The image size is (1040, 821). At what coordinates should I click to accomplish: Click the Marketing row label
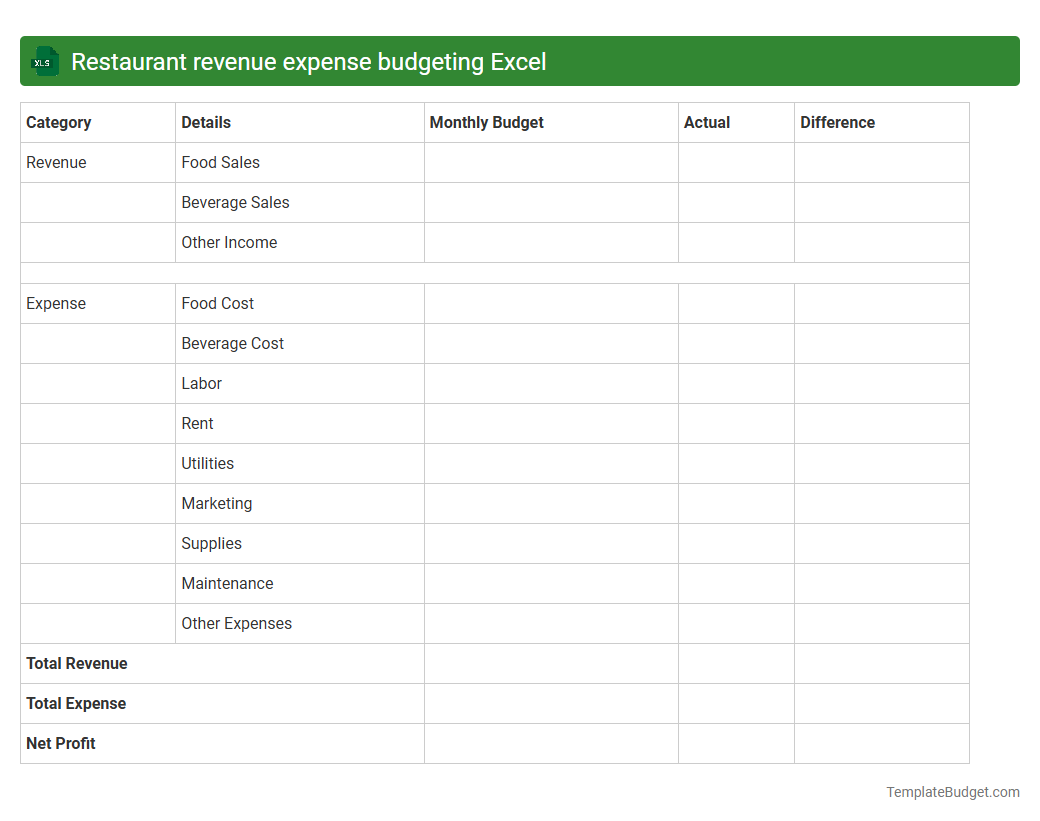click(217, 503)
